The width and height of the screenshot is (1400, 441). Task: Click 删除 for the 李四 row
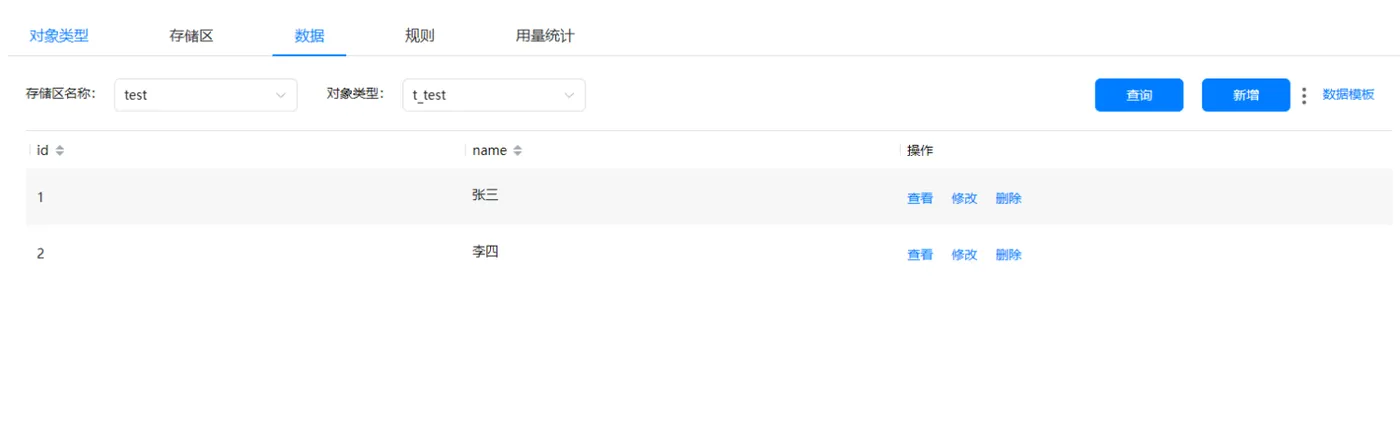1009,255
